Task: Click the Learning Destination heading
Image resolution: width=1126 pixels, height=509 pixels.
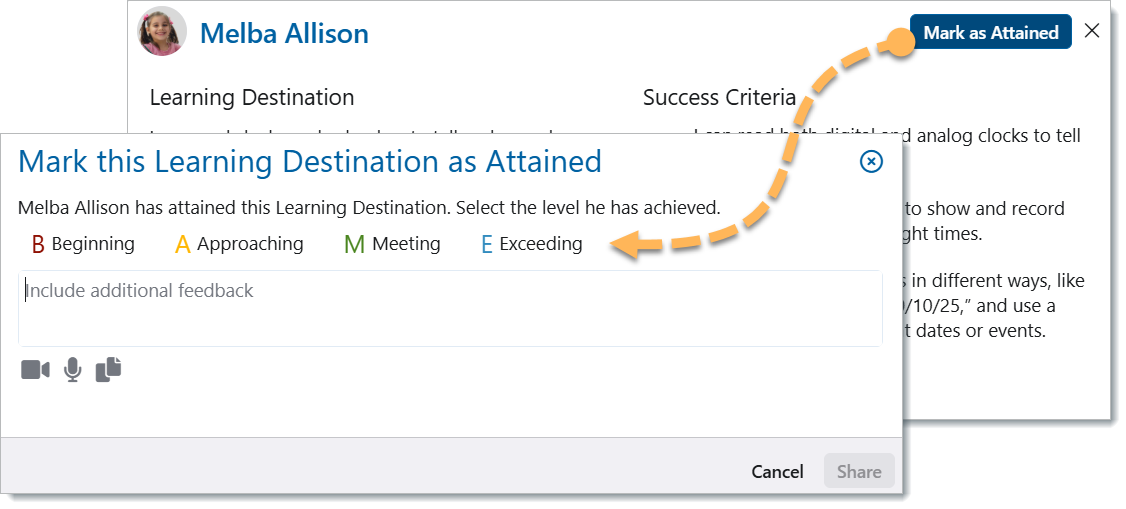Action: click(x=252, y=98)
